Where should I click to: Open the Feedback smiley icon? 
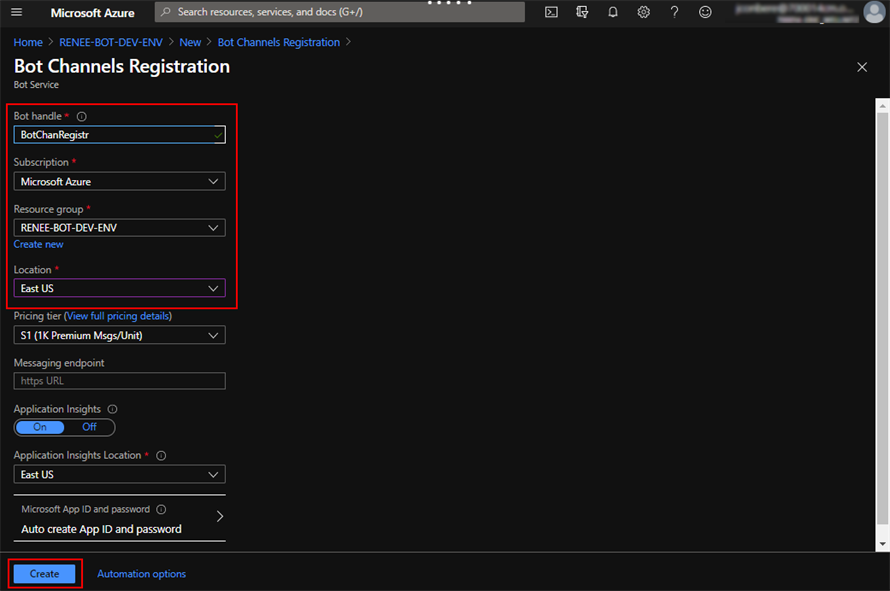click(704, 12)
